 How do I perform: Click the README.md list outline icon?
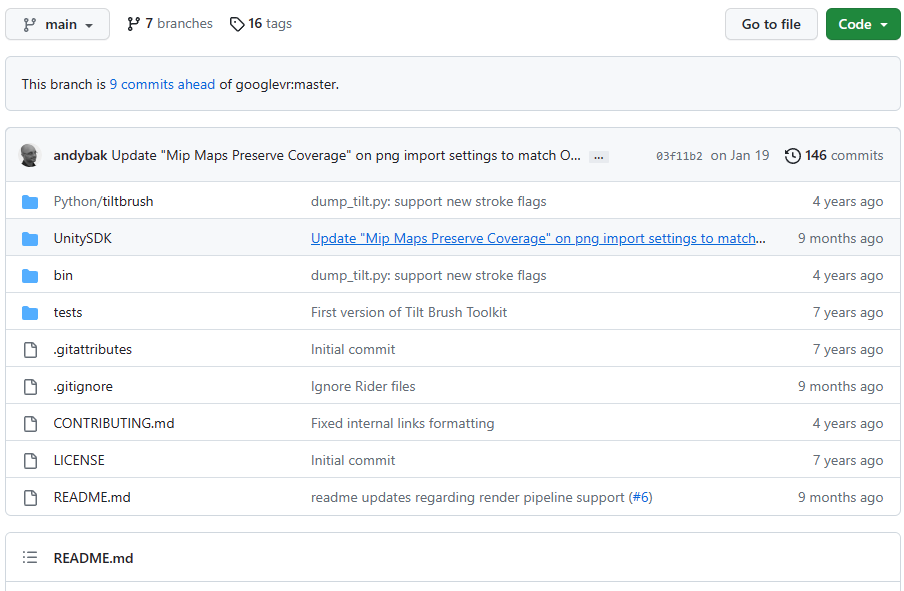click(x=30, y=558)
